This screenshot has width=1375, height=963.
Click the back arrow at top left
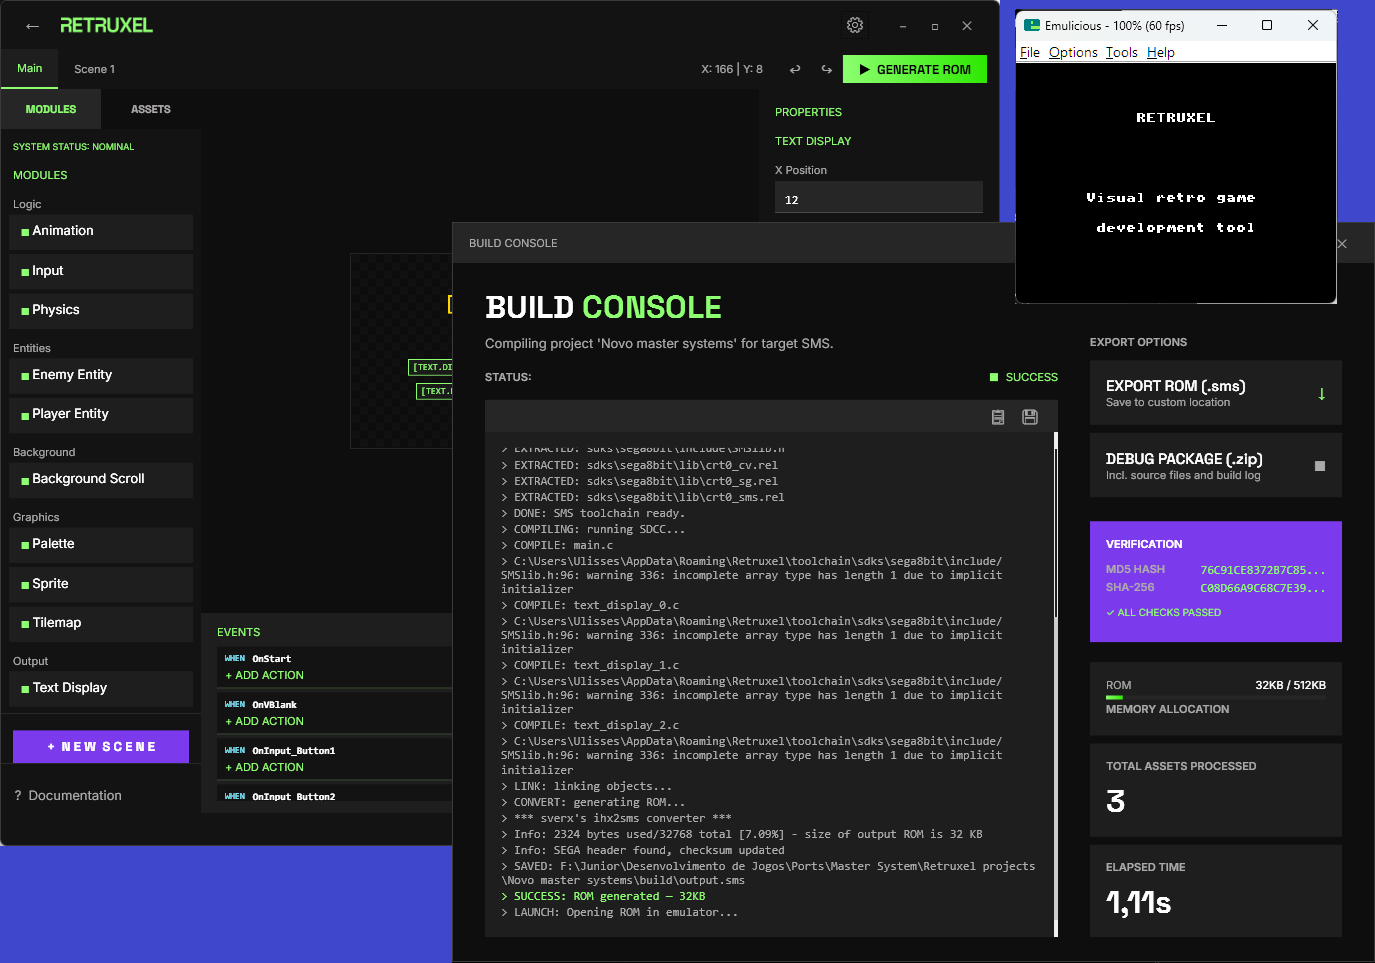[x=31, y=25]
